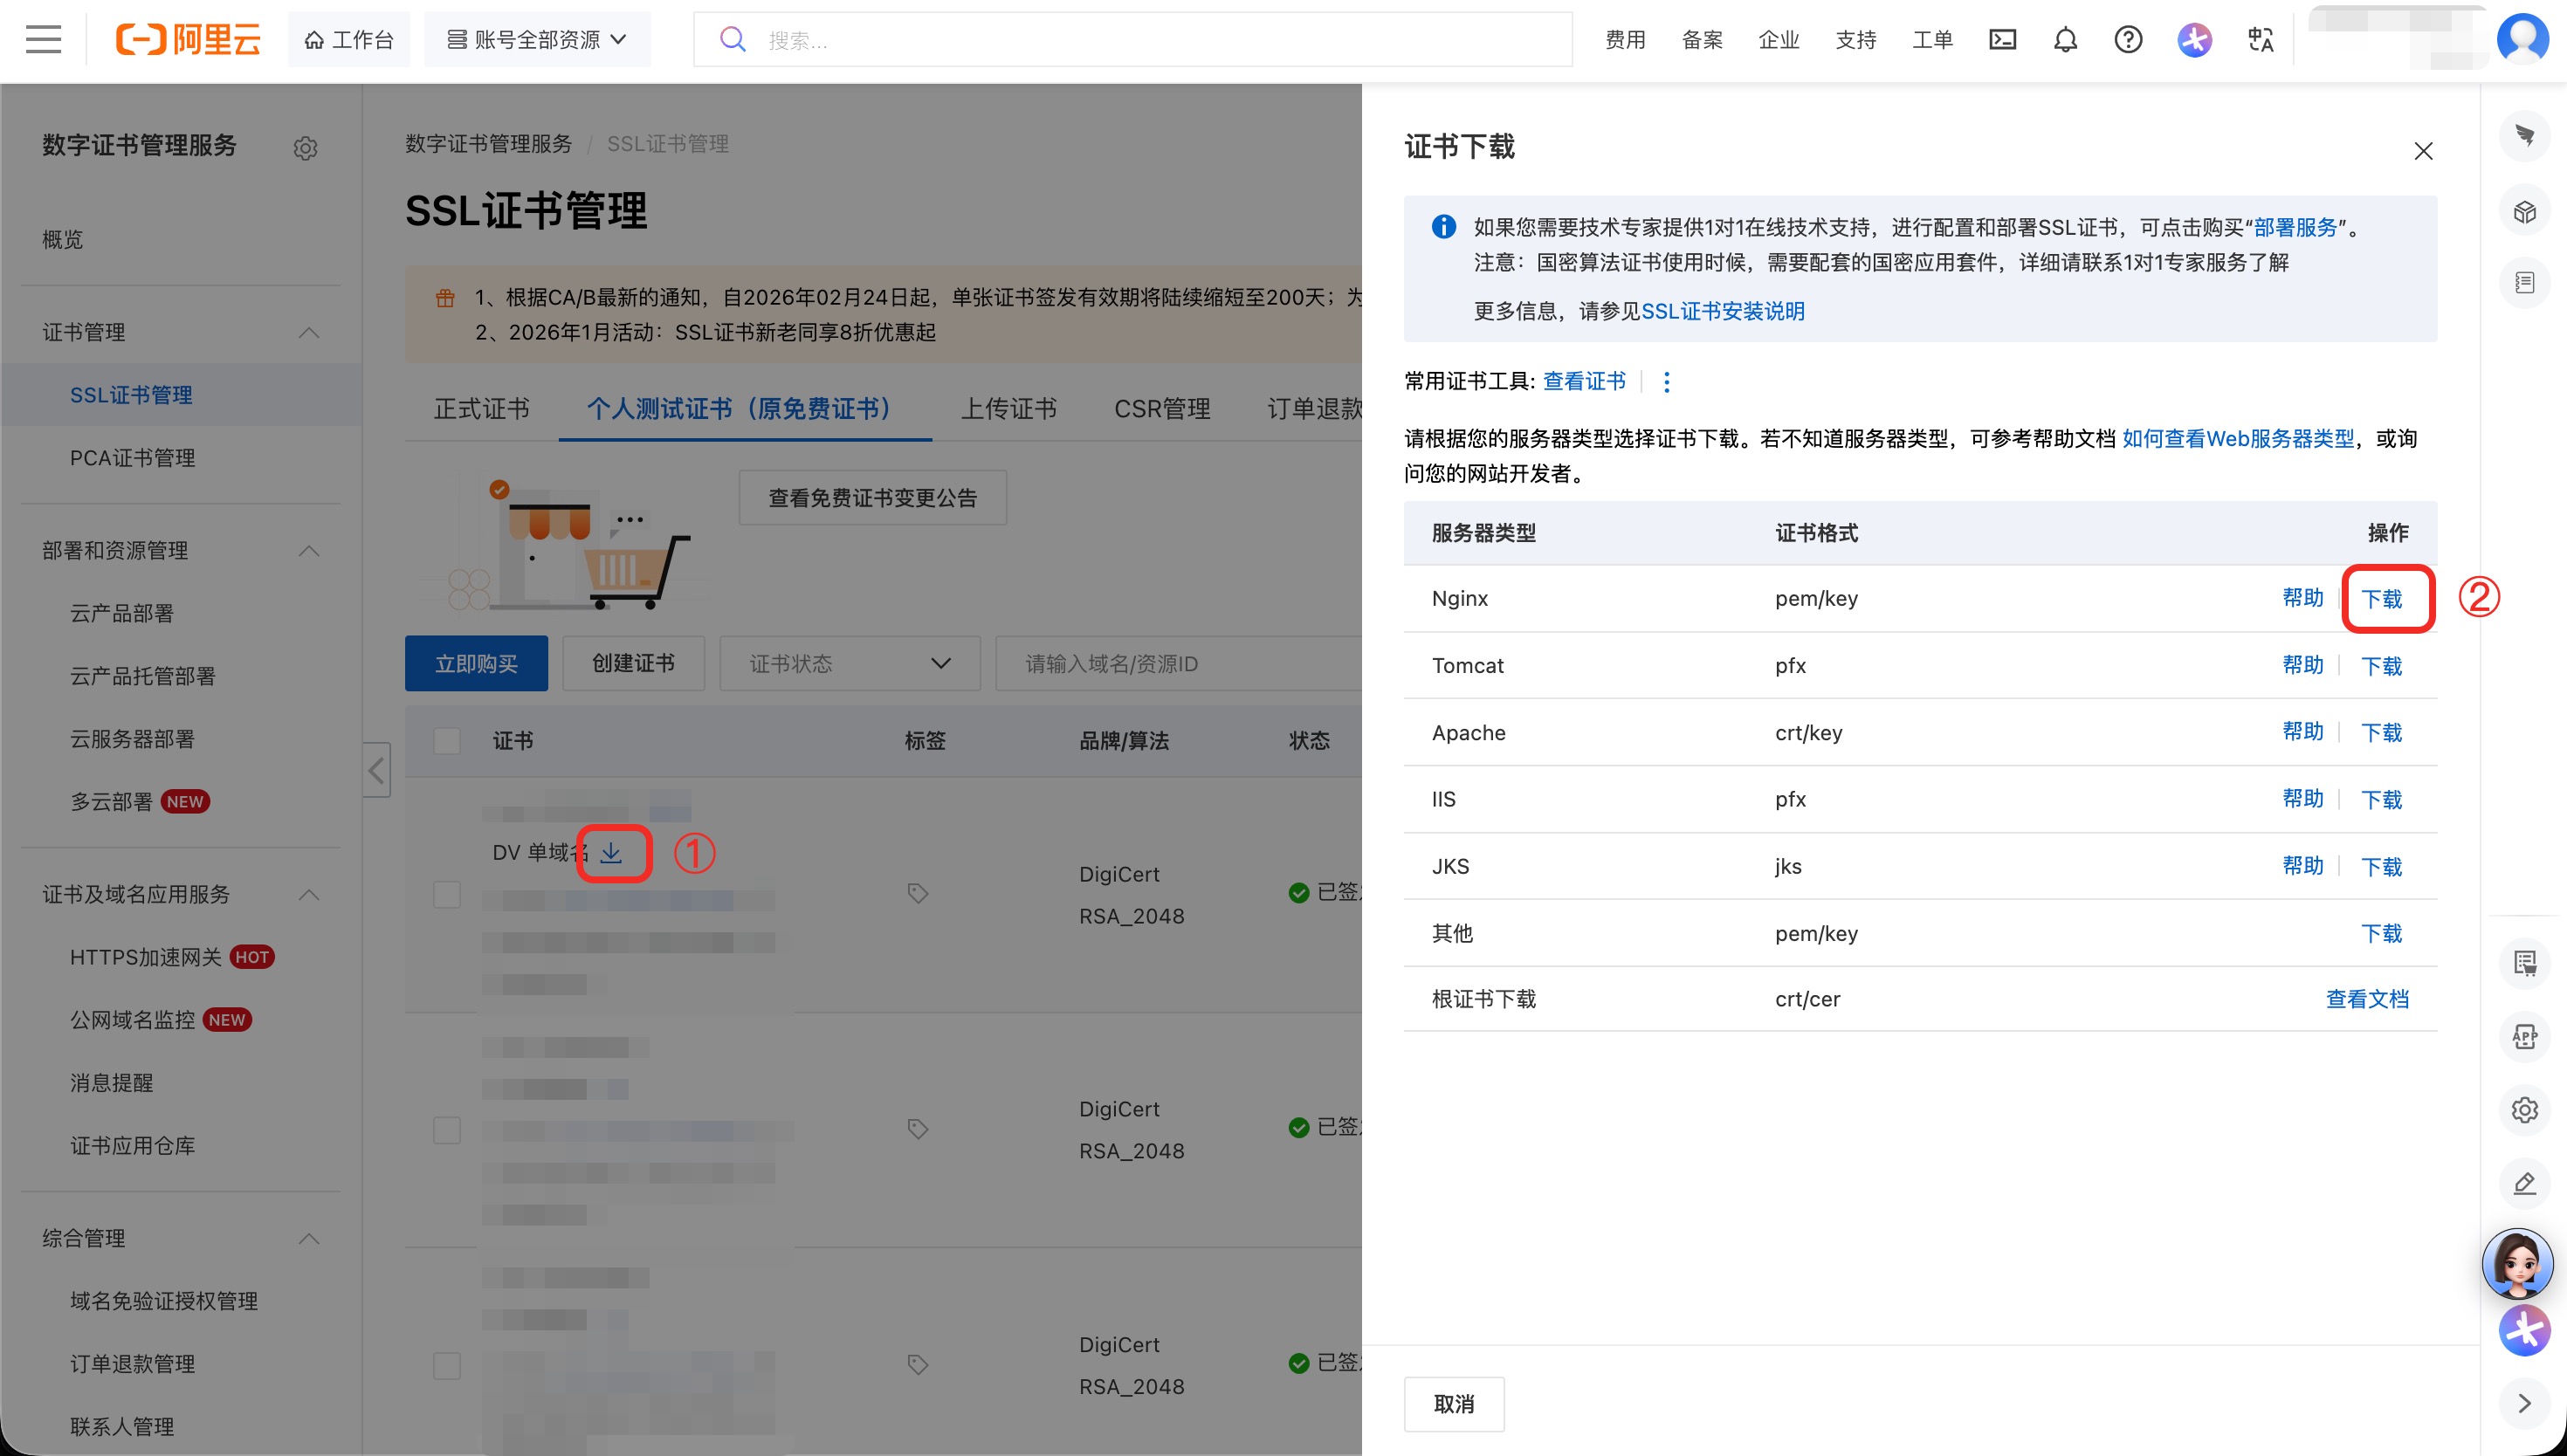Collapse the 证书管理 sidebar section

pyautogui.click(x=309, y=333)
